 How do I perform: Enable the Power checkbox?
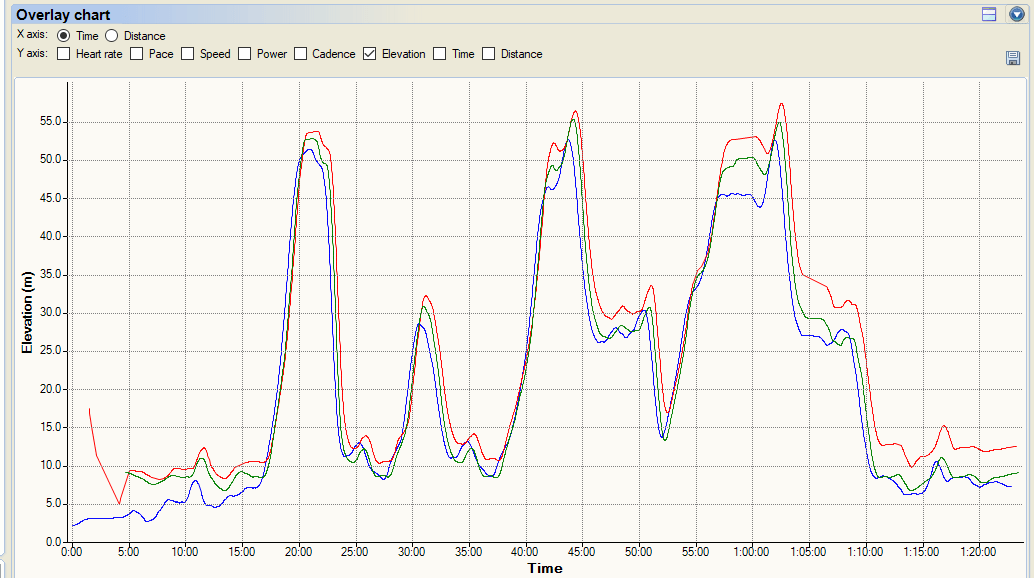(245, 54)
